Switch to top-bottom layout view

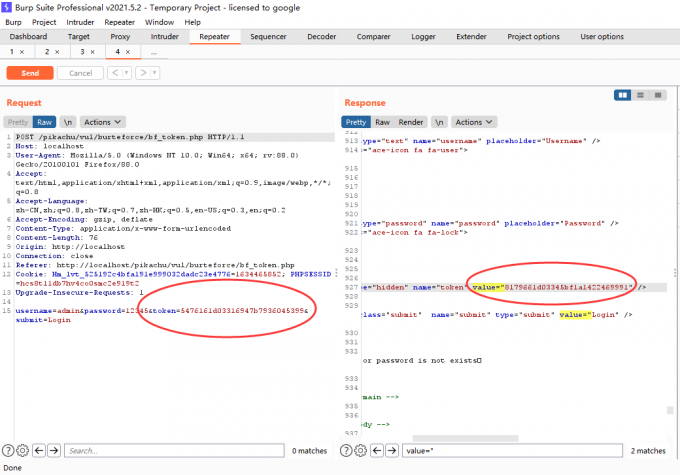(640, 95)
